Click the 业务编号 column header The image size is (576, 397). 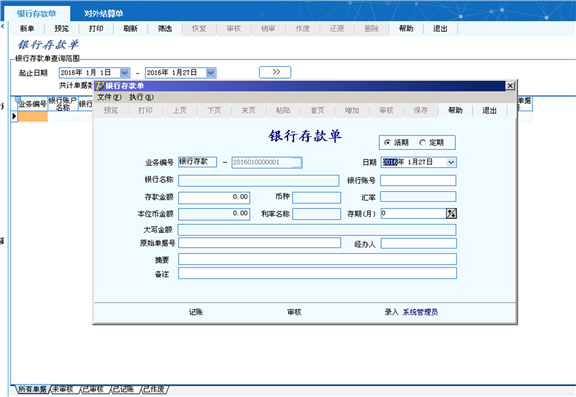click(x=33, y=104)
